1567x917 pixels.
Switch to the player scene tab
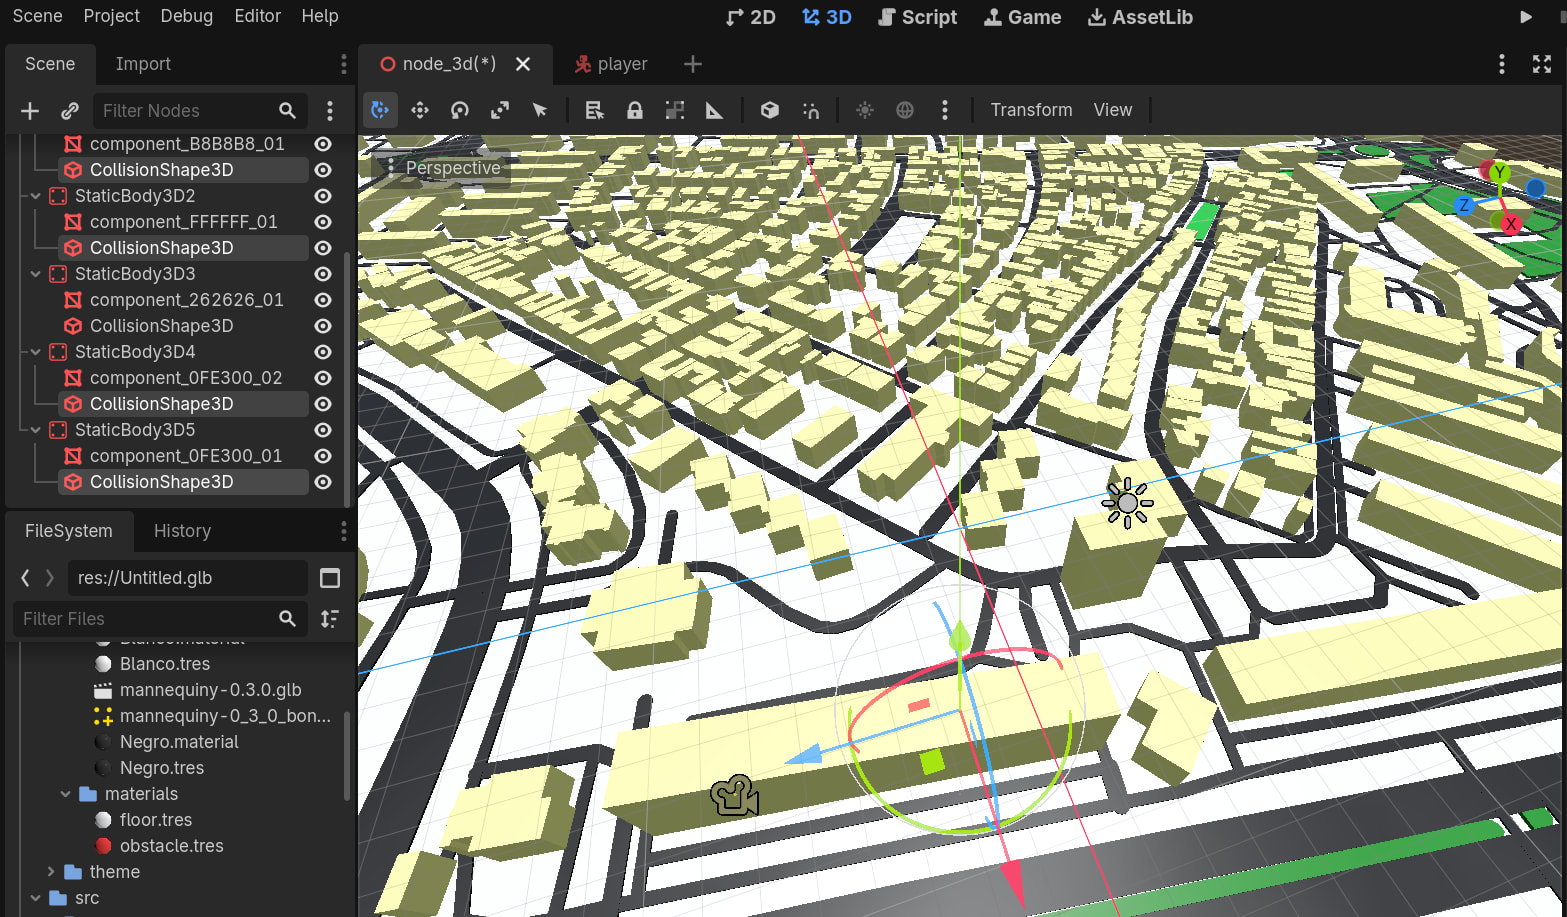pyautogui.click(x=612, y=64)
